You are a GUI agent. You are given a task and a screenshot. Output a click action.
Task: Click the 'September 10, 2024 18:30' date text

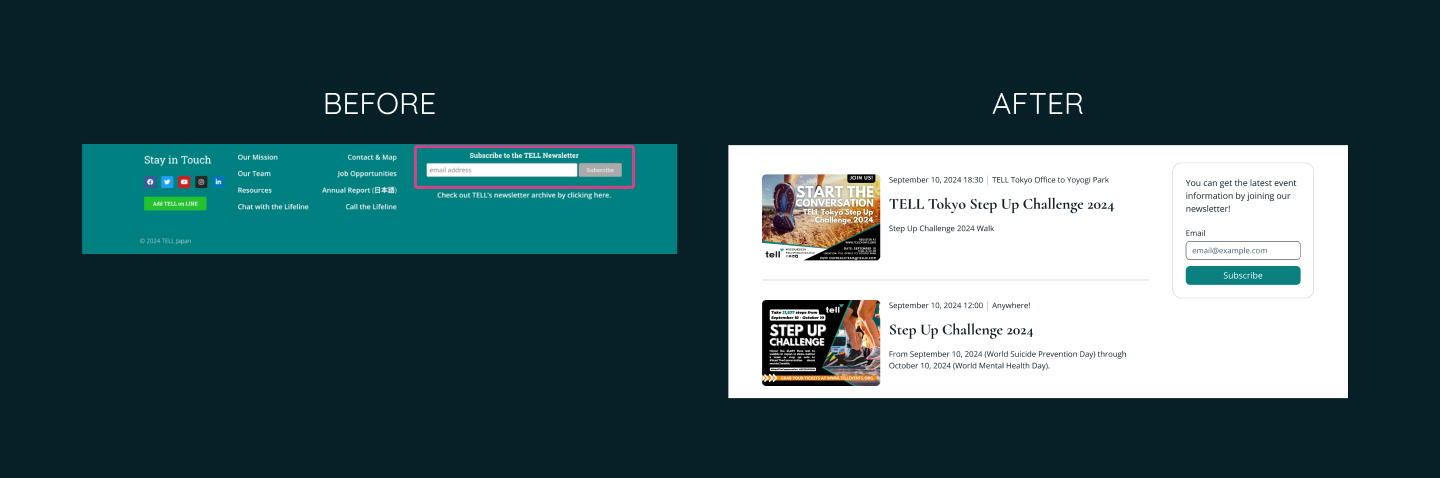pos(936,180)
